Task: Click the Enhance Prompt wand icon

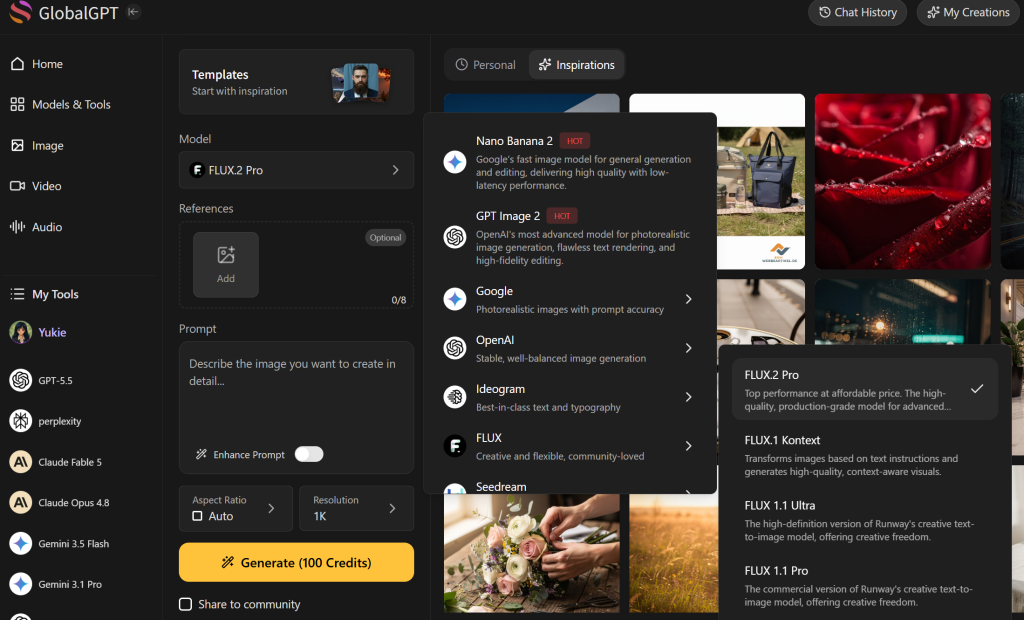Action: pyautogui.click(x=201, y=454)
